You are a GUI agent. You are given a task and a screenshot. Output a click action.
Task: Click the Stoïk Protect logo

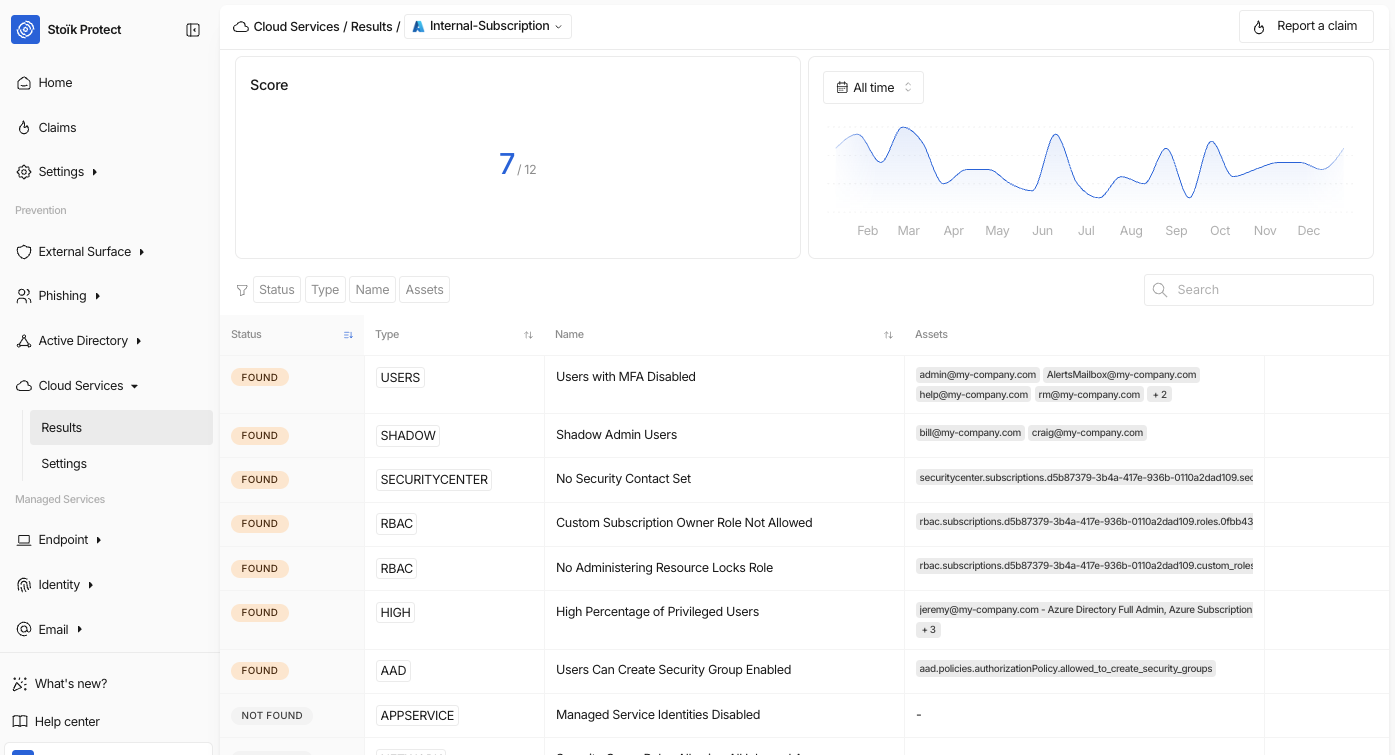(25, 30)
